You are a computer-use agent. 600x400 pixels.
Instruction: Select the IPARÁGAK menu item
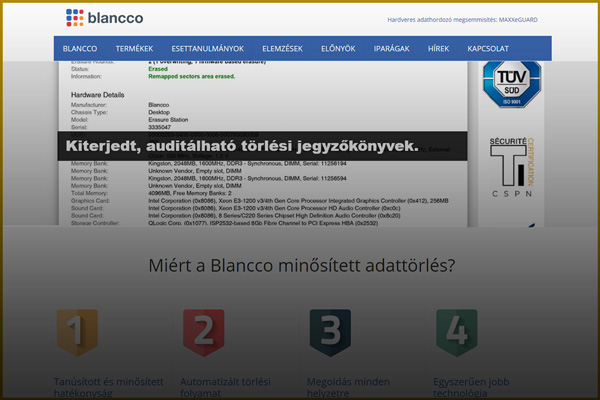click(x=391, y=49)
